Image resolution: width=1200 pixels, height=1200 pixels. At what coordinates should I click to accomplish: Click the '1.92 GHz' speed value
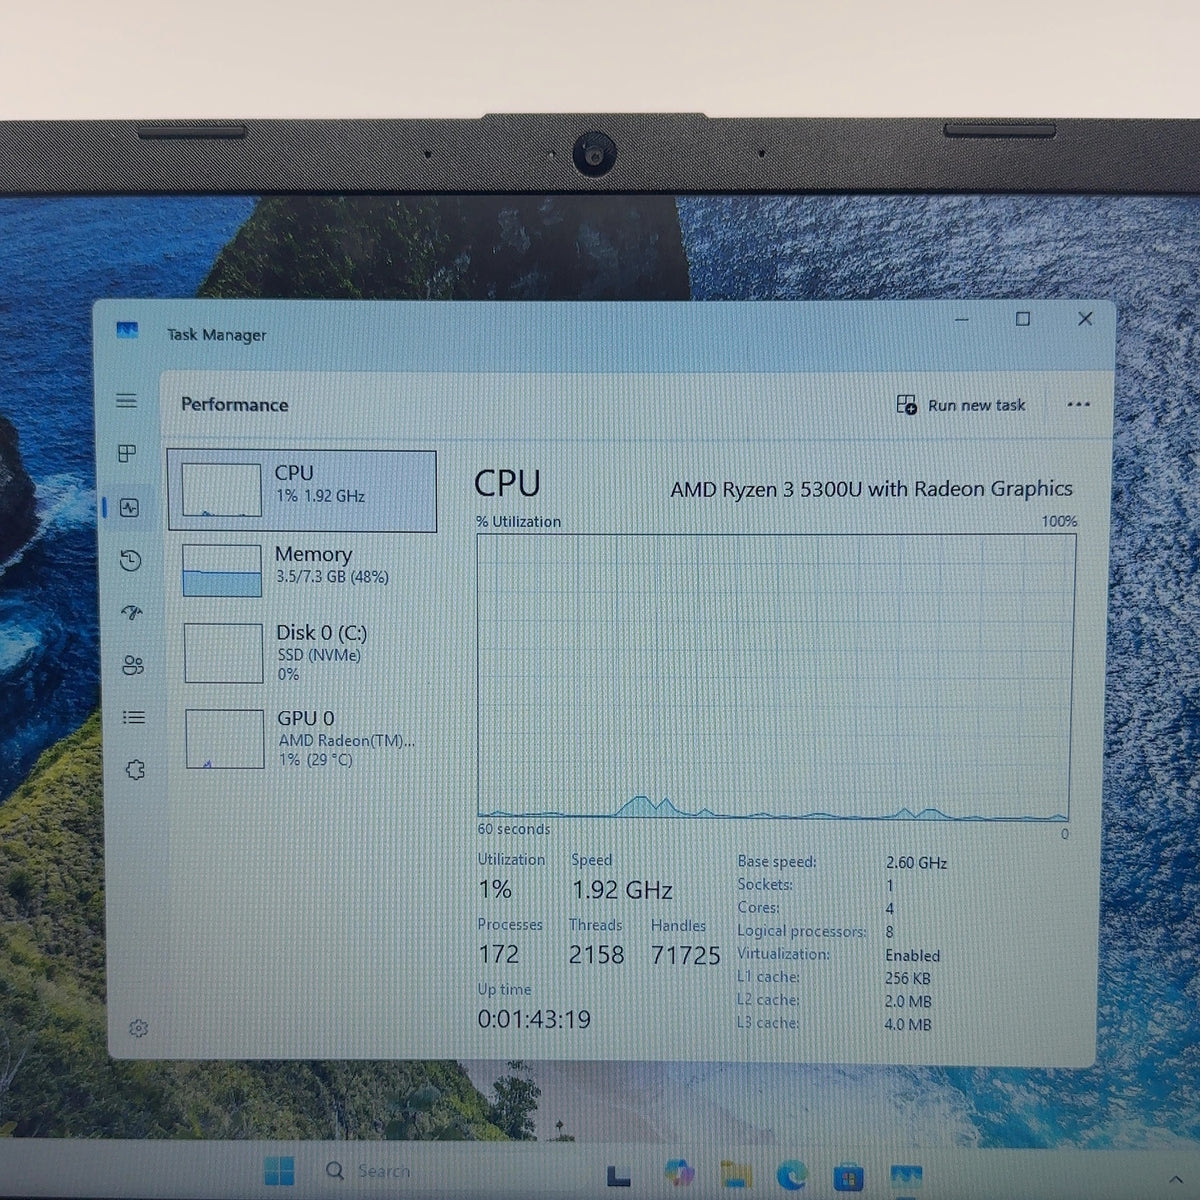pyautogui.click(x=622, y=890)
